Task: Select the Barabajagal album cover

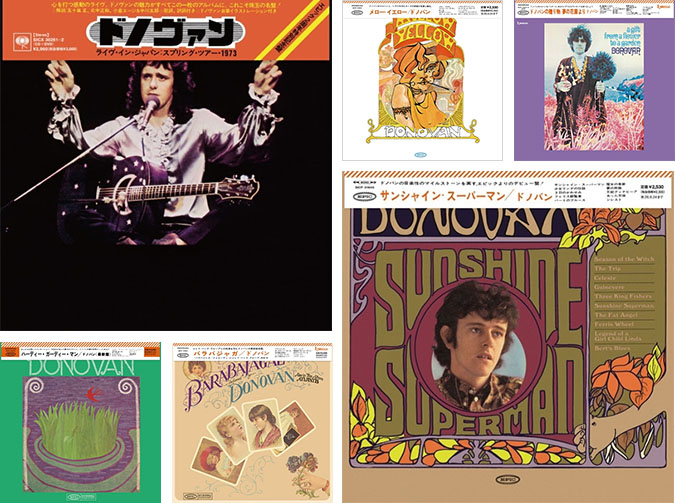Action: coord(253,423)
